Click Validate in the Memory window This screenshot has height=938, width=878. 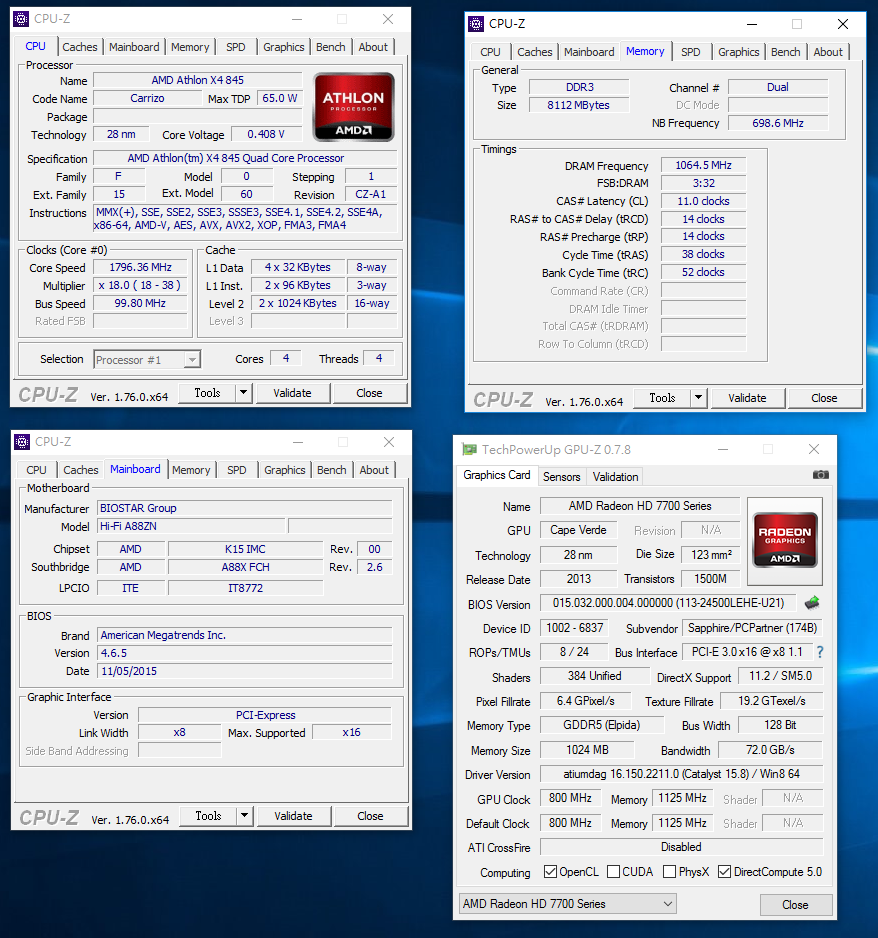(747, 398)
